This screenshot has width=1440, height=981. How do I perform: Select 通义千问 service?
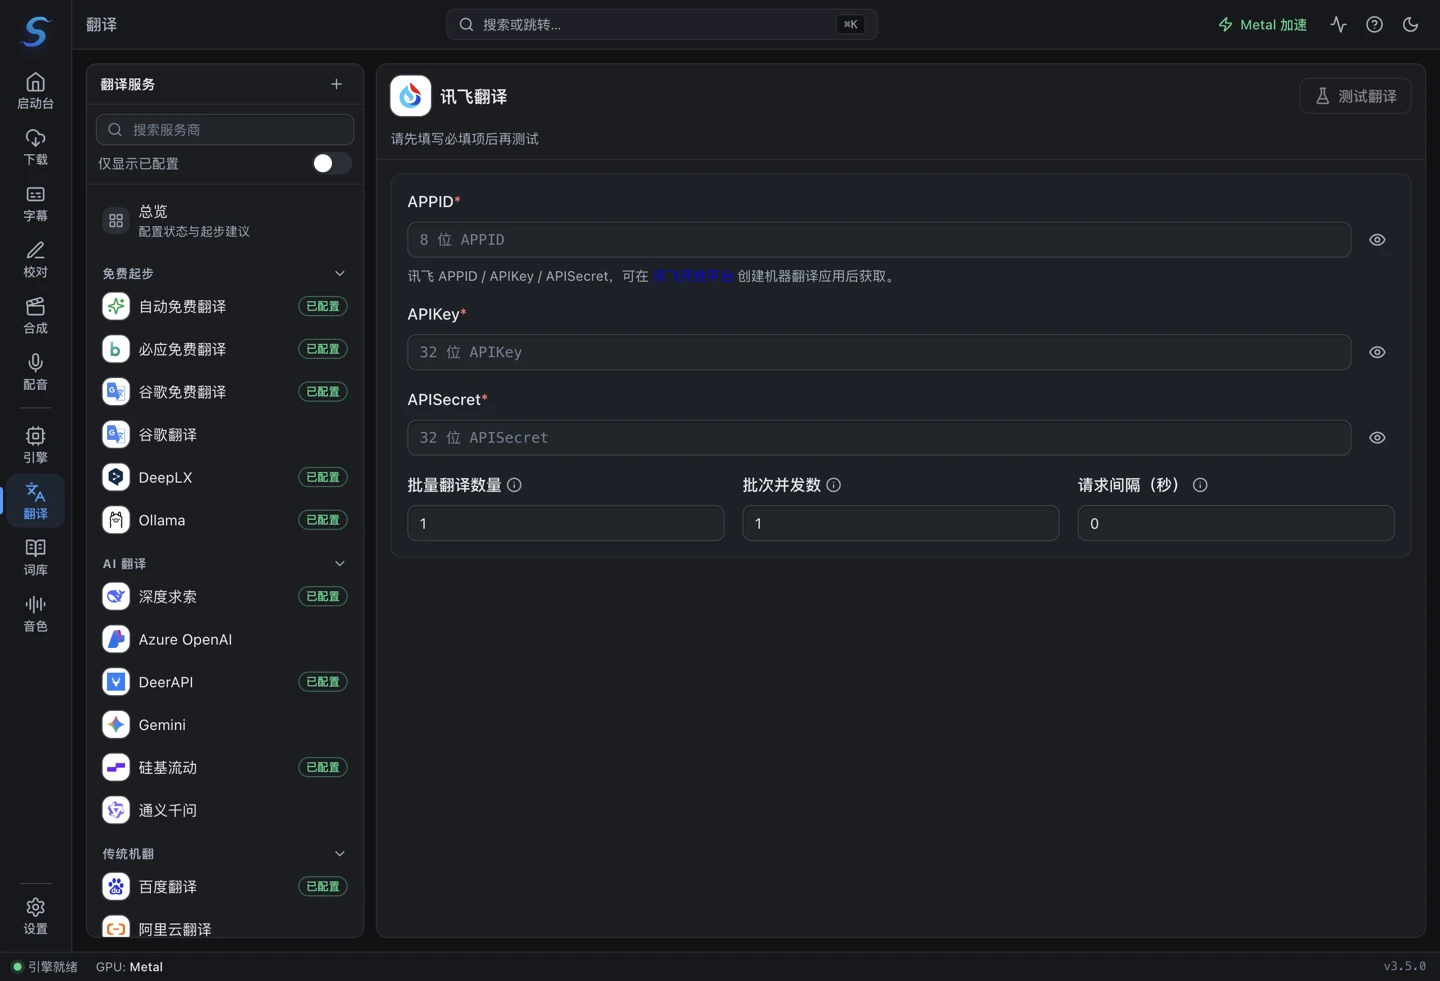coord(225,810)
